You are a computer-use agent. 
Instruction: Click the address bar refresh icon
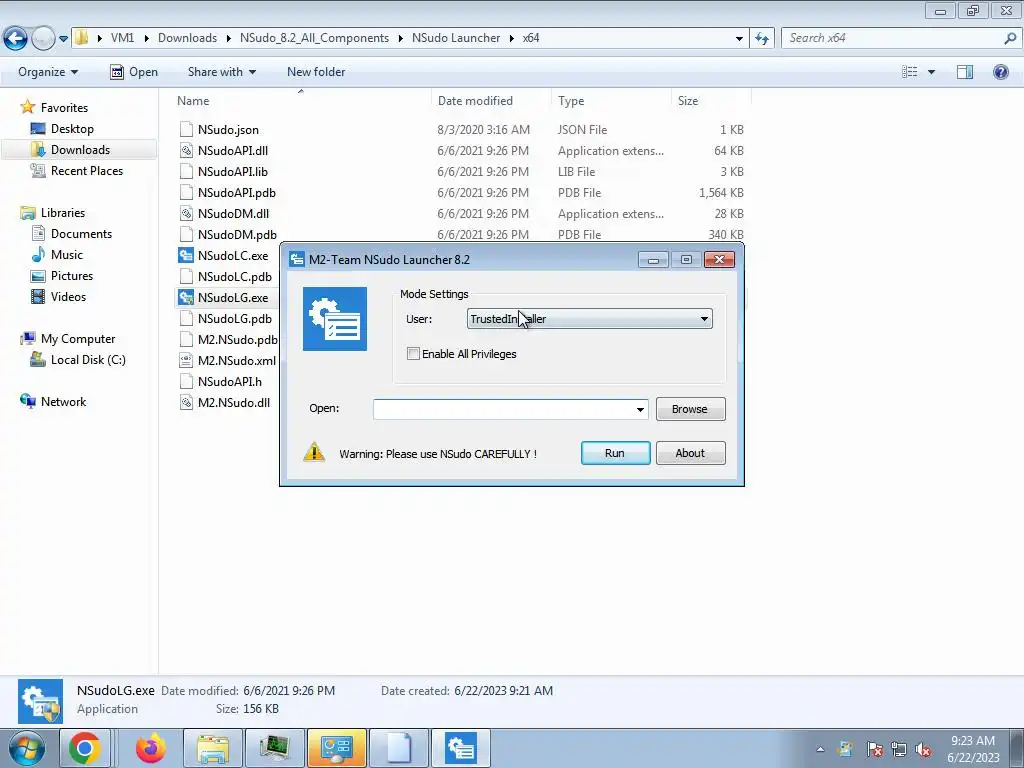click(761, 39)
